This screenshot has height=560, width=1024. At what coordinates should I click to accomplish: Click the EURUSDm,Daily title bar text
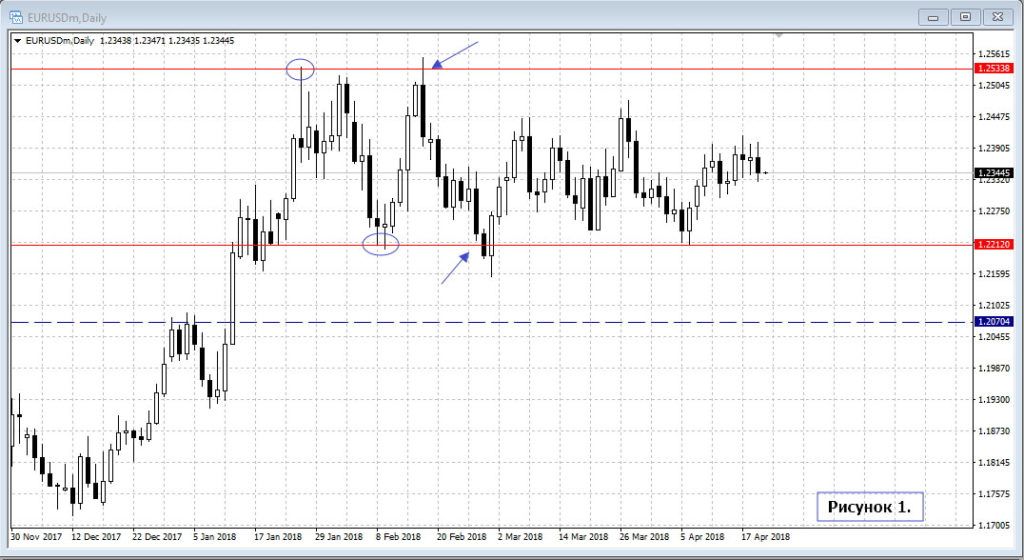[x=66, y=16]
